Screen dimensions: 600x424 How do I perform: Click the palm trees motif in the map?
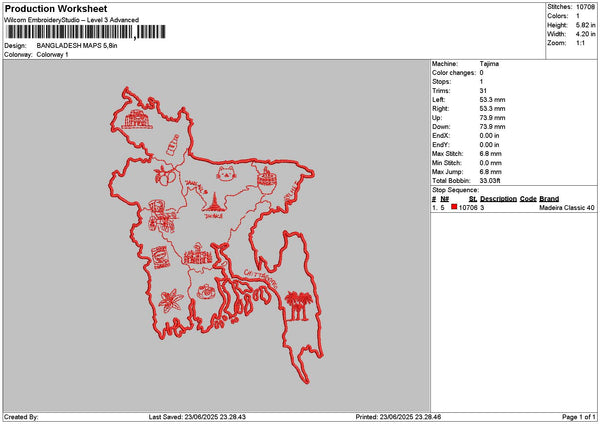tap(298, 306)
